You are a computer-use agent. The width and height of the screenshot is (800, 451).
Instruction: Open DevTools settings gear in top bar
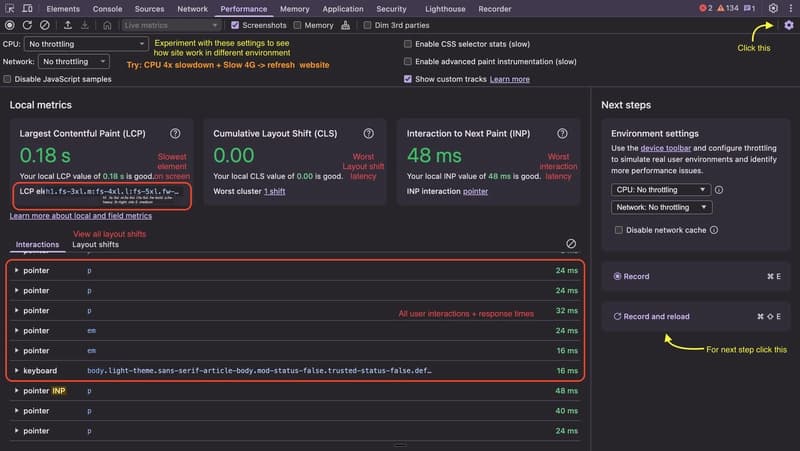(x=773, y=8)
